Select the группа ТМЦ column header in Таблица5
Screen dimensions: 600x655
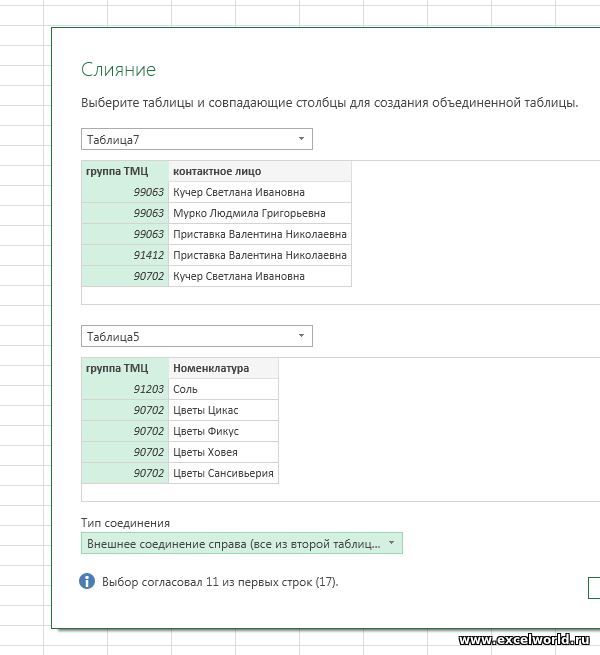(x=125, y=368)
